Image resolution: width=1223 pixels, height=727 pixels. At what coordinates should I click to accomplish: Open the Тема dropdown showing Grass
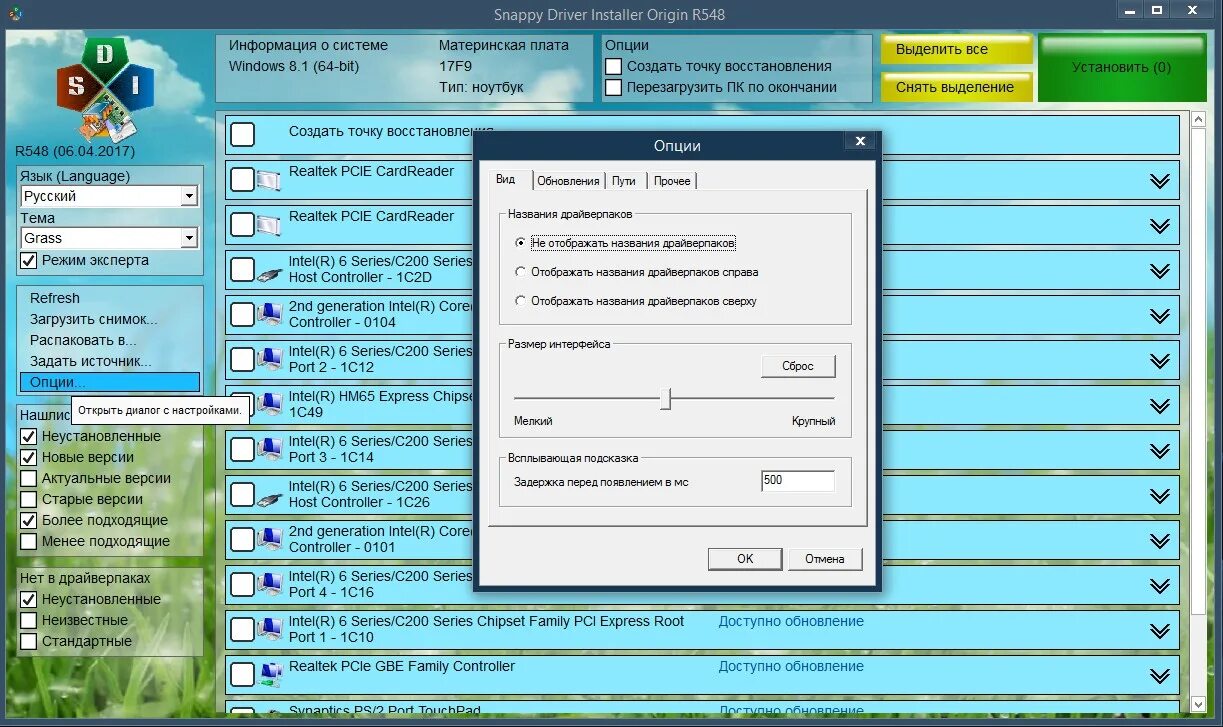189,238
